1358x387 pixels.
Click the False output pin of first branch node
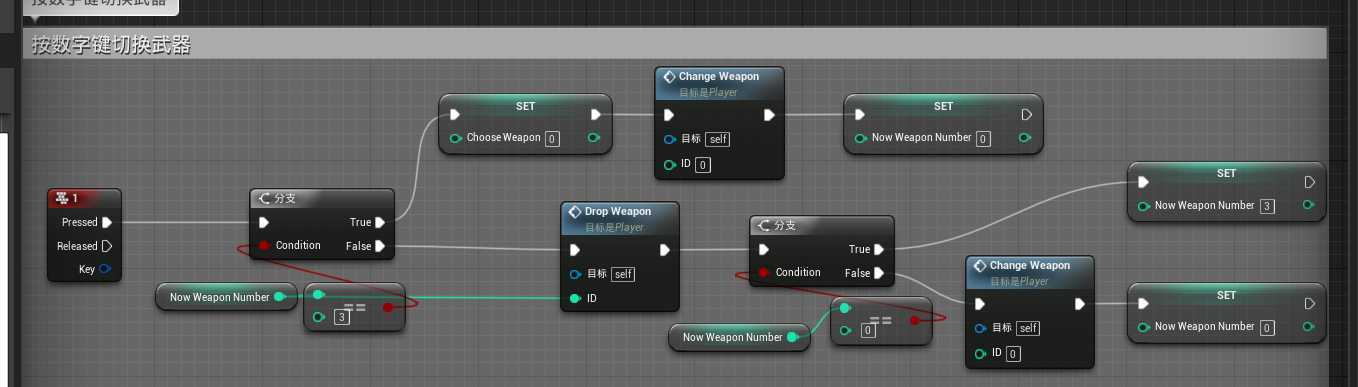point(380,246)
